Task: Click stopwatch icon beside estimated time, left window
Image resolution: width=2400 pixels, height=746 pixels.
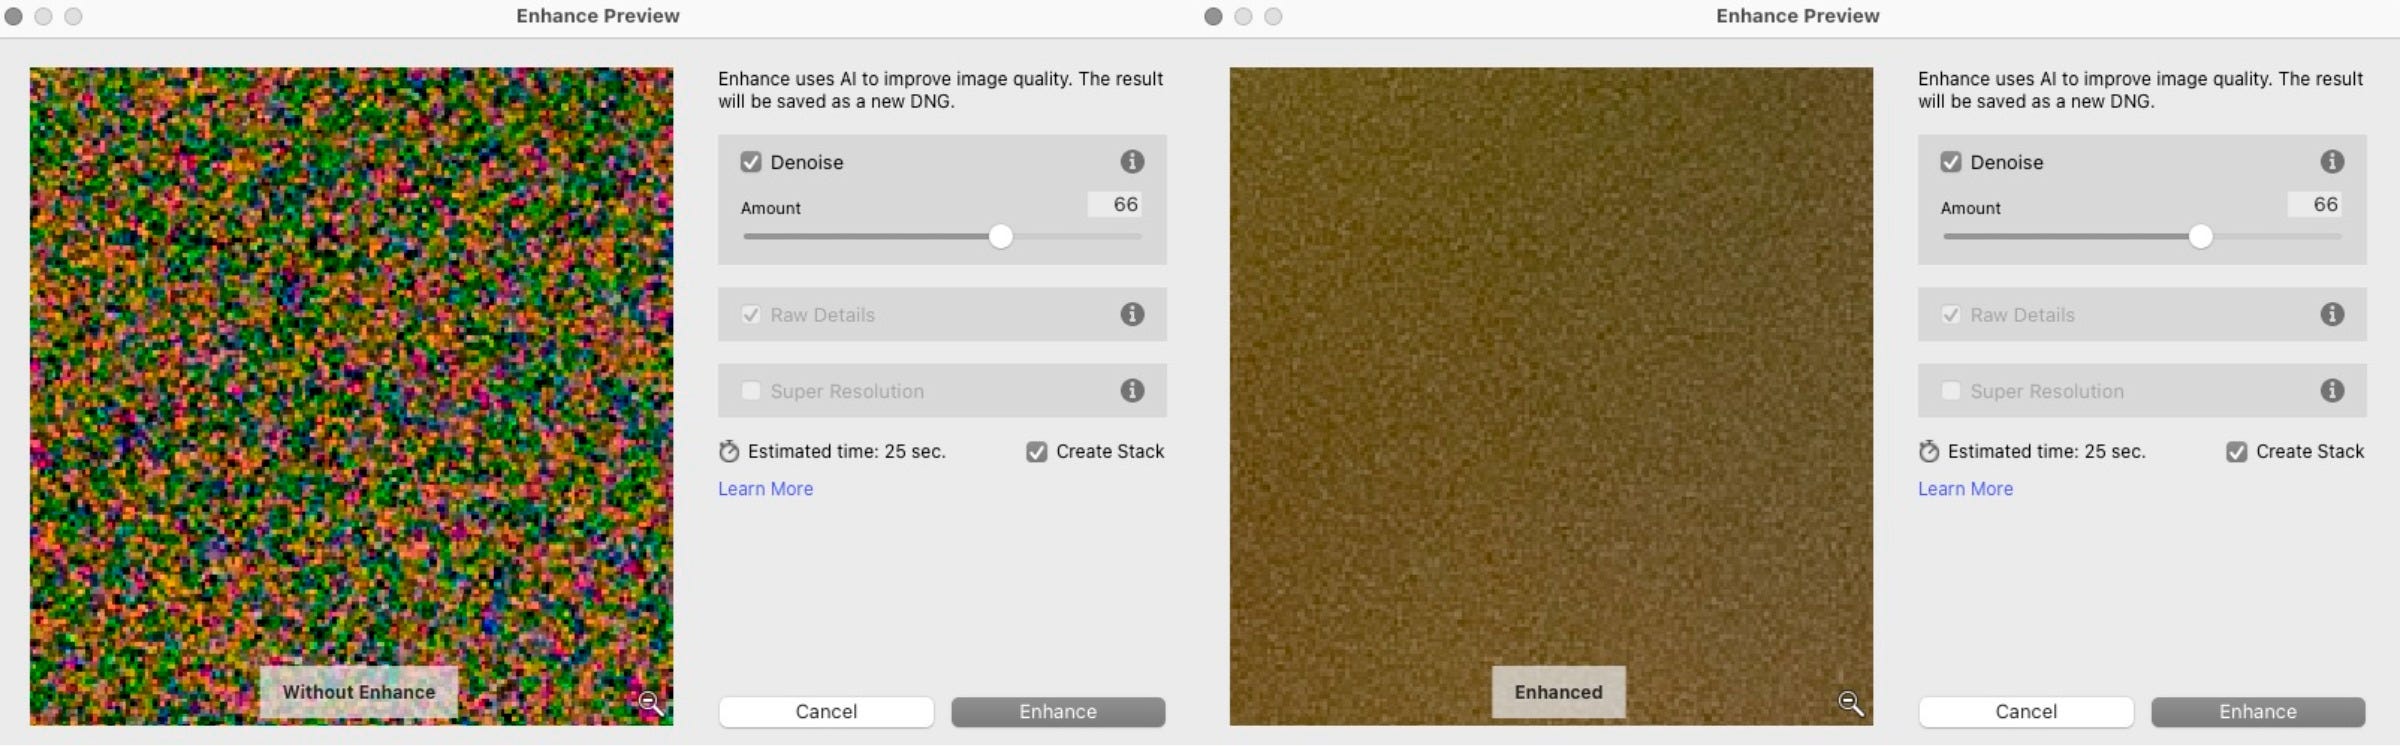Action: [x=729, y=452]
